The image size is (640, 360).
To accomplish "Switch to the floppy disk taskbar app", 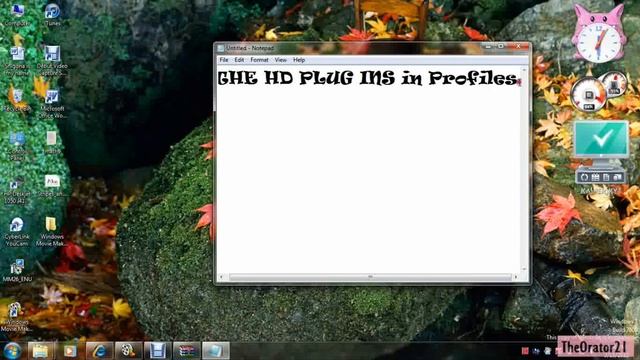I will [157, 351].
